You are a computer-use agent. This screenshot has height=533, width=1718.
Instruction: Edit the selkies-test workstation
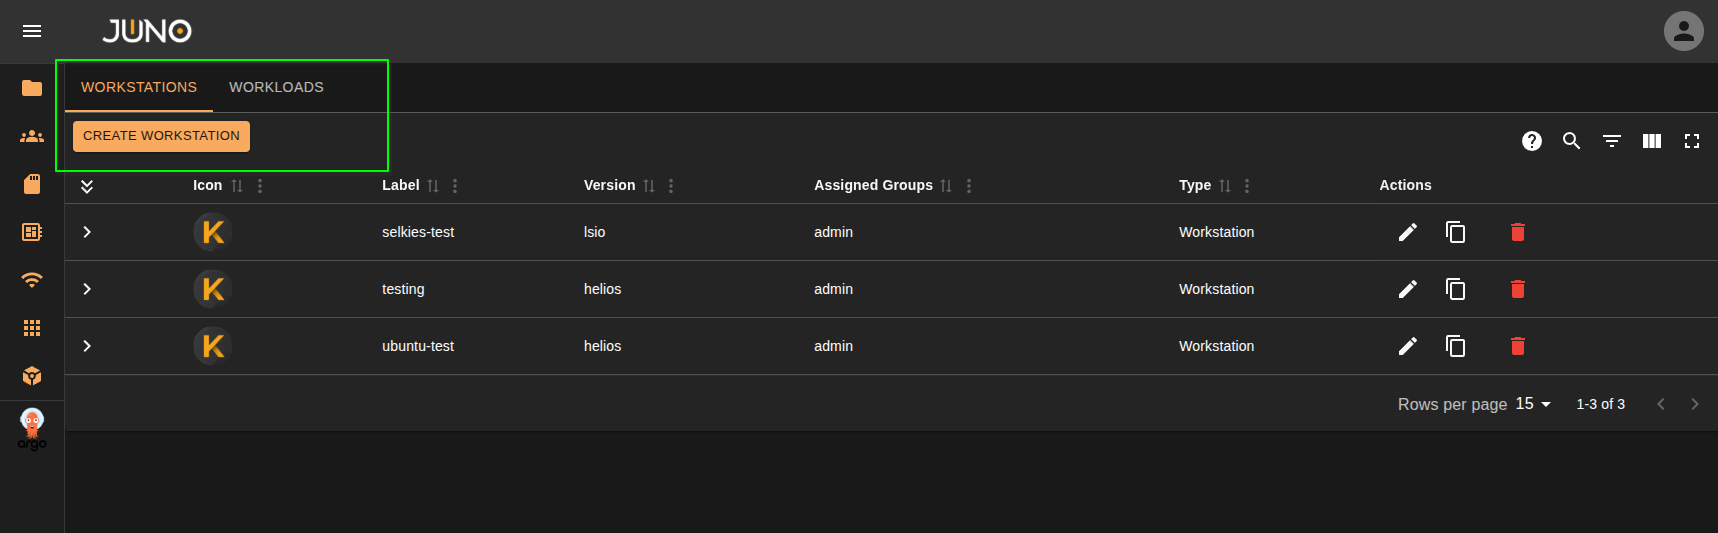tap(1407, 232)
